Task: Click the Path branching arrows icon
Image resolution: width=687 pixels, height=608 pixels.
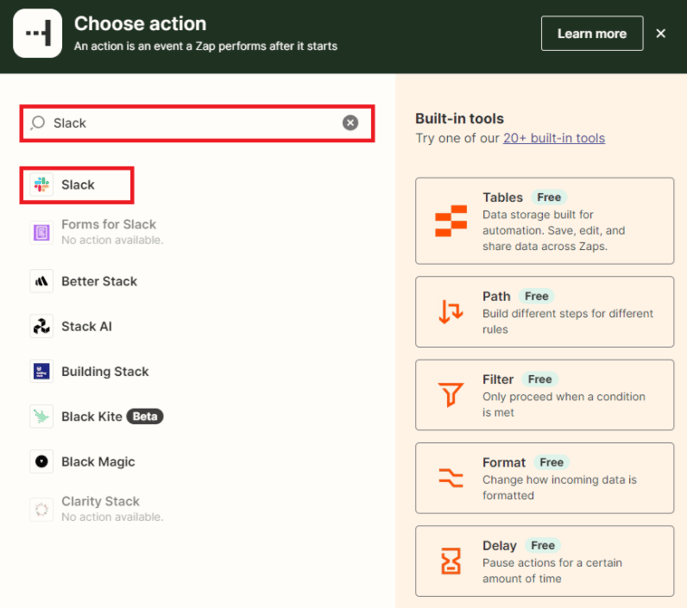Action: (451, 312)
